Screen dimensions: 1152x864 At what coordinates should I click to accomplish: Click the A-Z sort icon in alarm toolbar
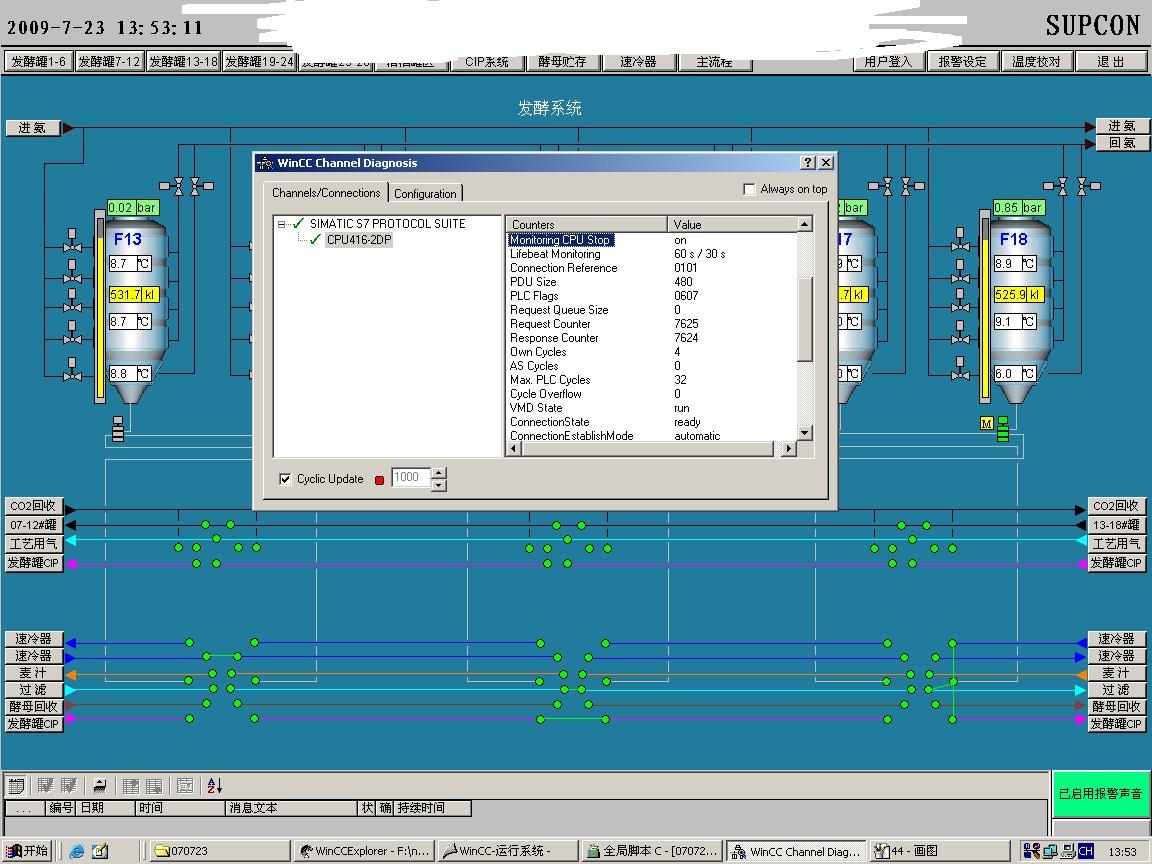[x=215, y=786]
